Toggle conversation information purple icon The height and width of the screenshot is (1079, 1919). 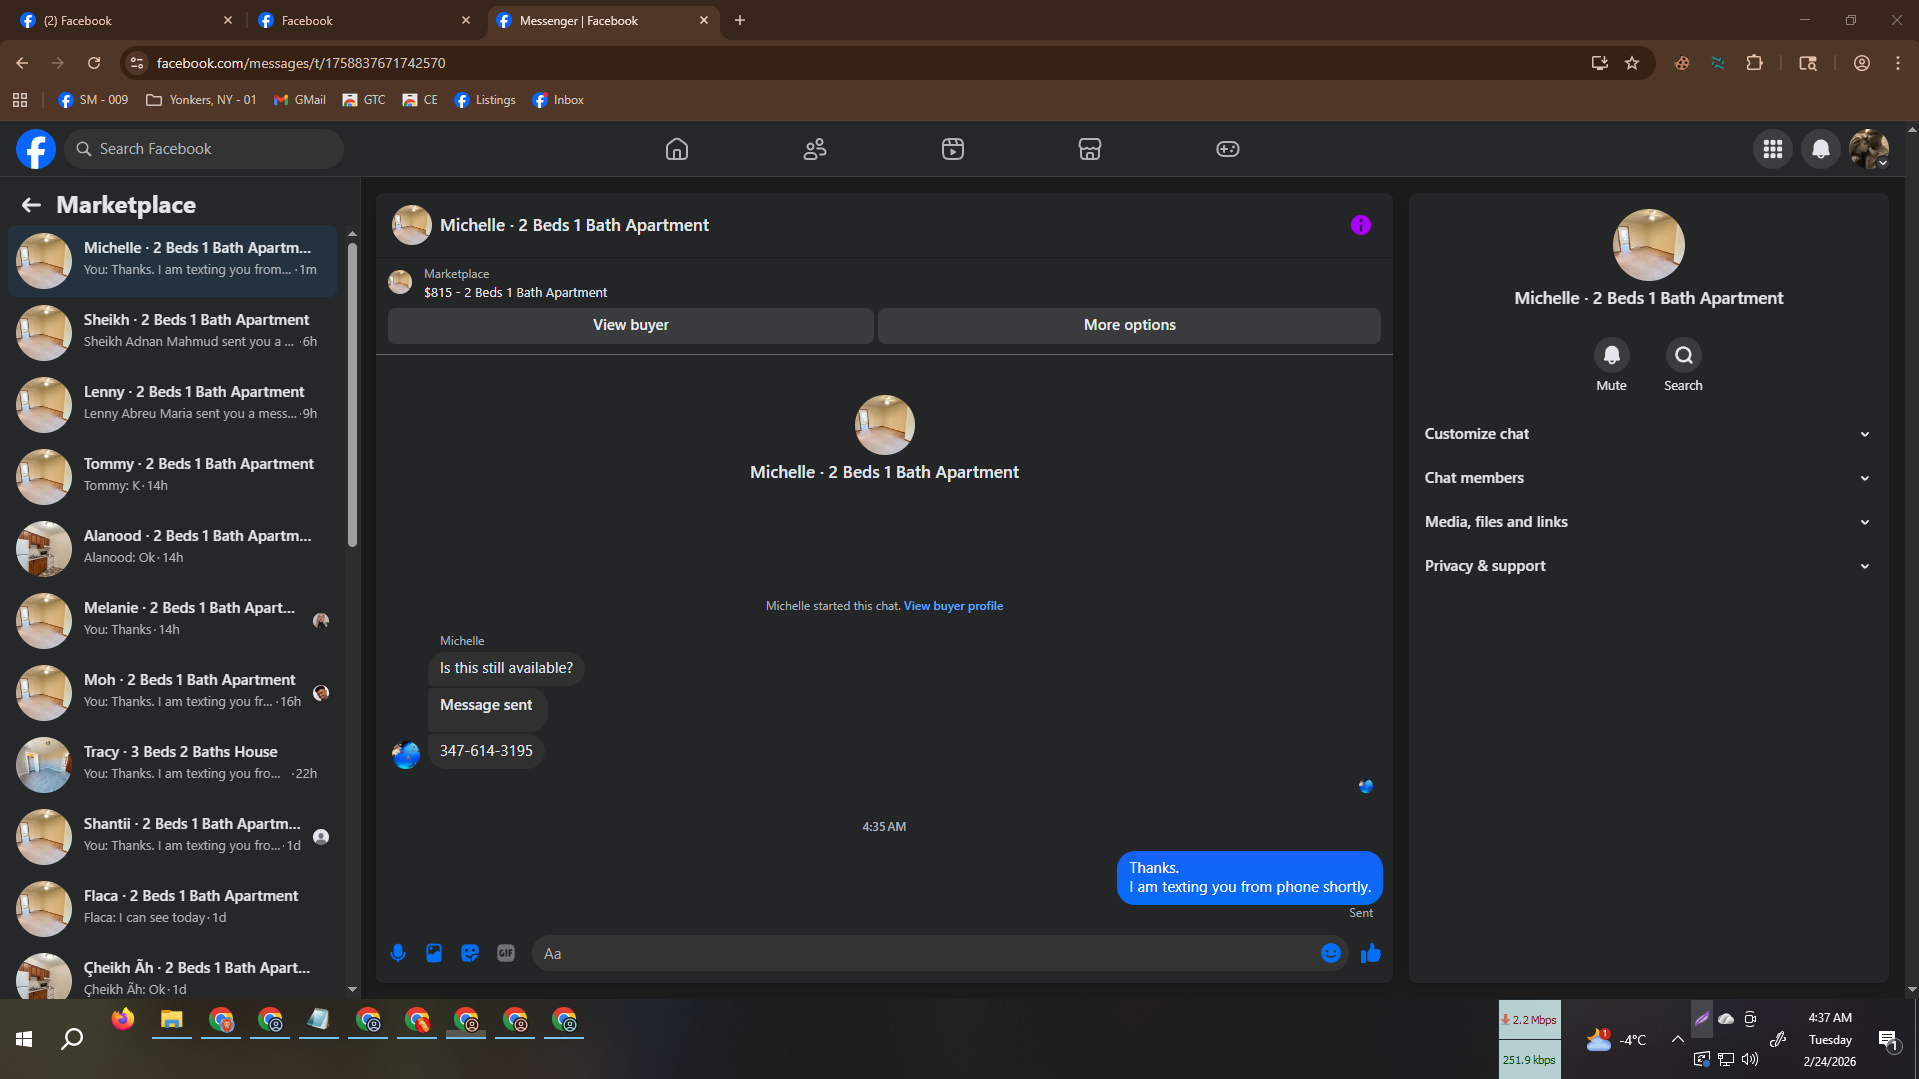click(x=1361, y=225)
